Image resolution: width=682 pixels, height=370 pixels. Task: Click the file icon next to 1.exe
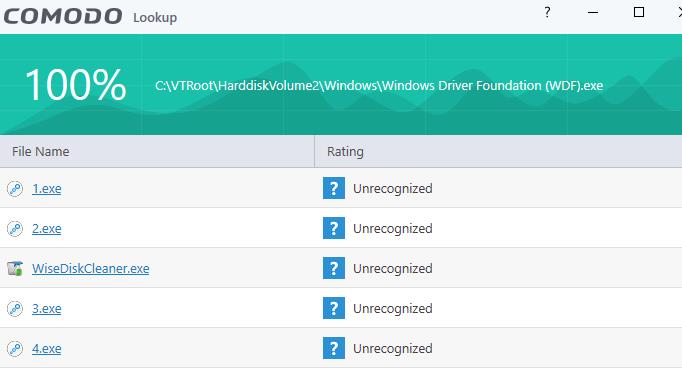coord(15,189)
